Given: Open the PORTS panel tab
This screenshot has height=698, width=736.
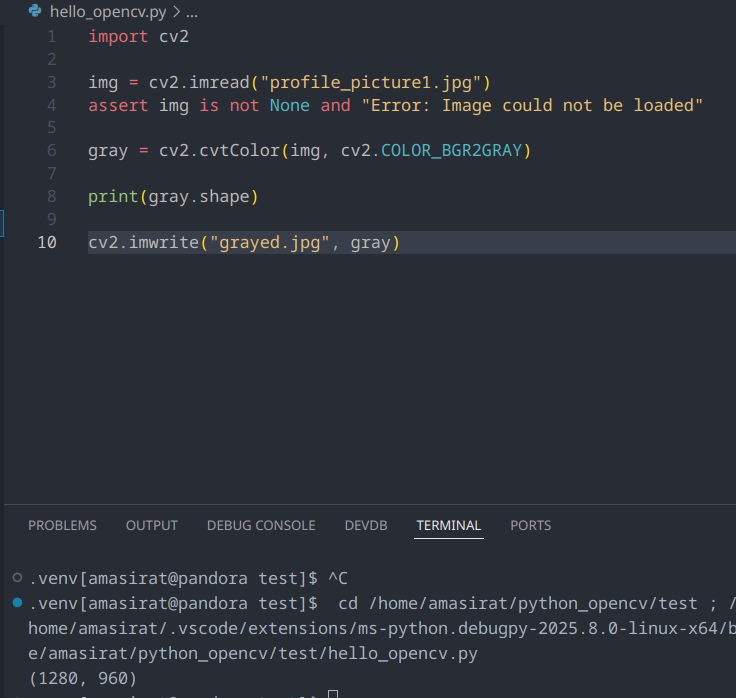Looking at the screenshot, I should click(x=530, y=525).
